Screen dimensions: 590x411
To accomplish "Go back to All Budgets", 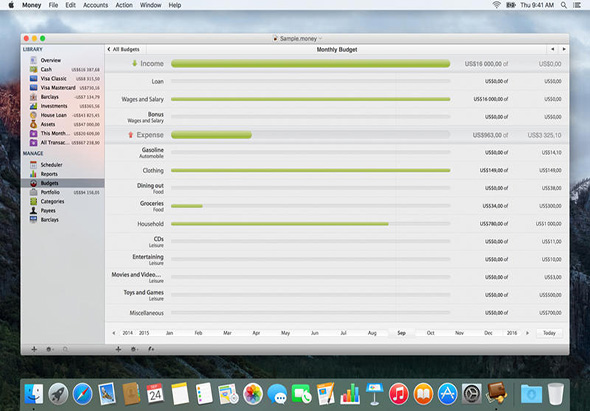I will (x=123, y=49).
